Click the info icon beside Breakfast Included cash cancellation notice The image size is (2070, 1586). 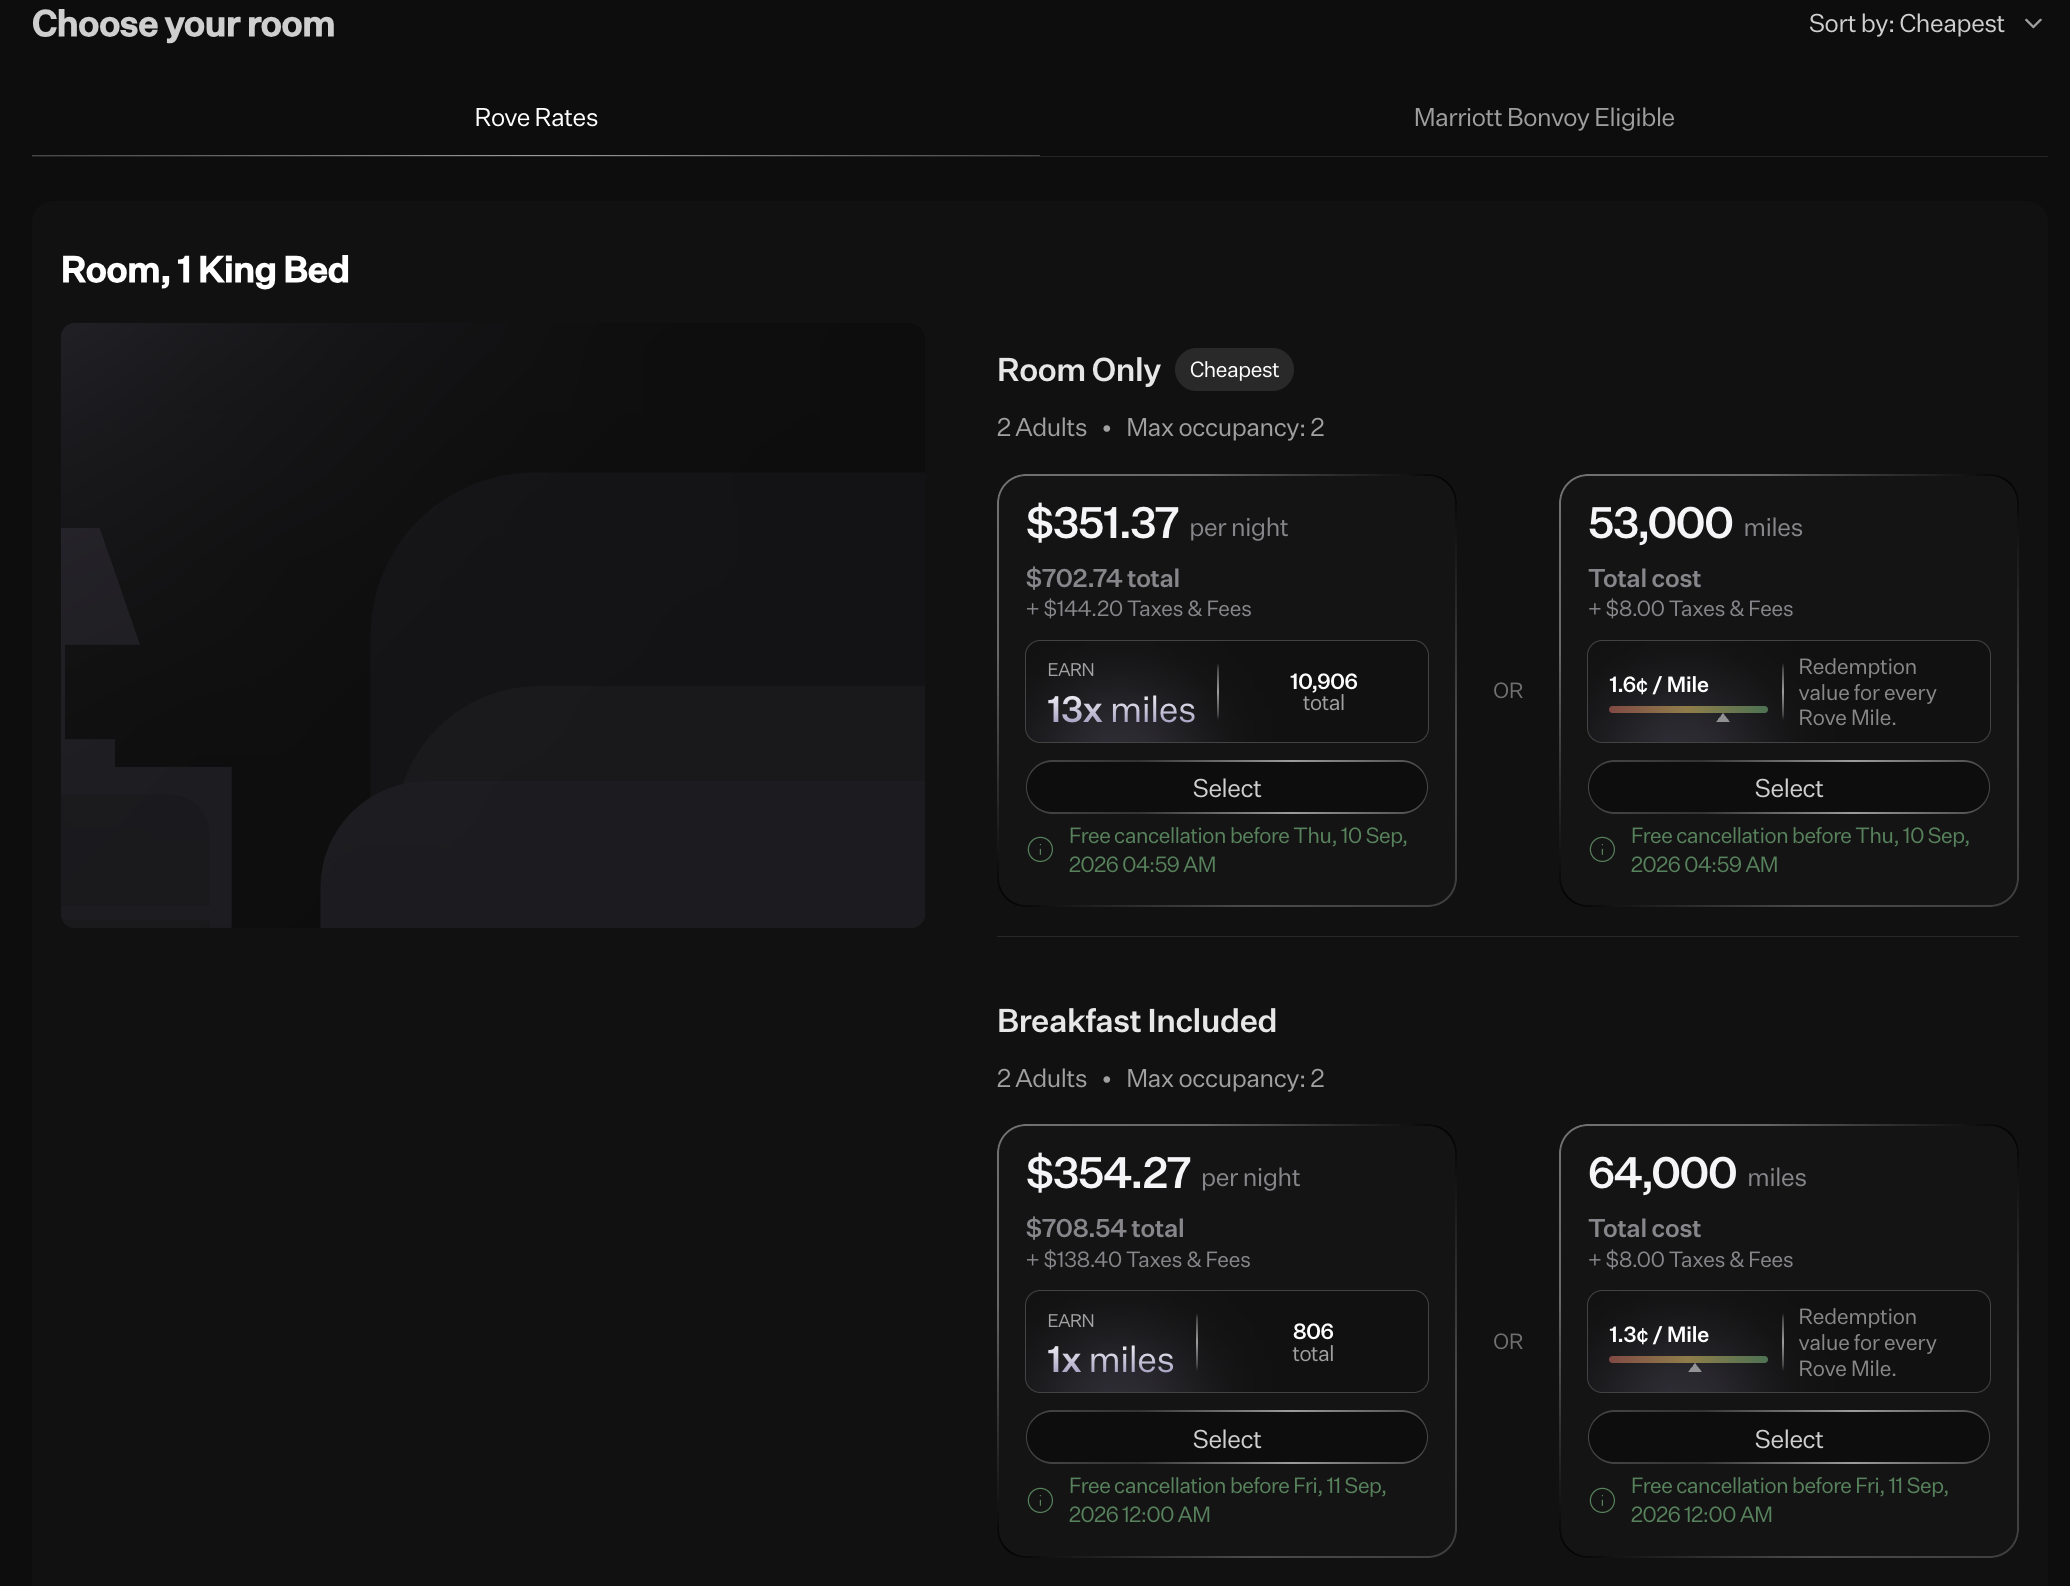tap(1041, 1500)
